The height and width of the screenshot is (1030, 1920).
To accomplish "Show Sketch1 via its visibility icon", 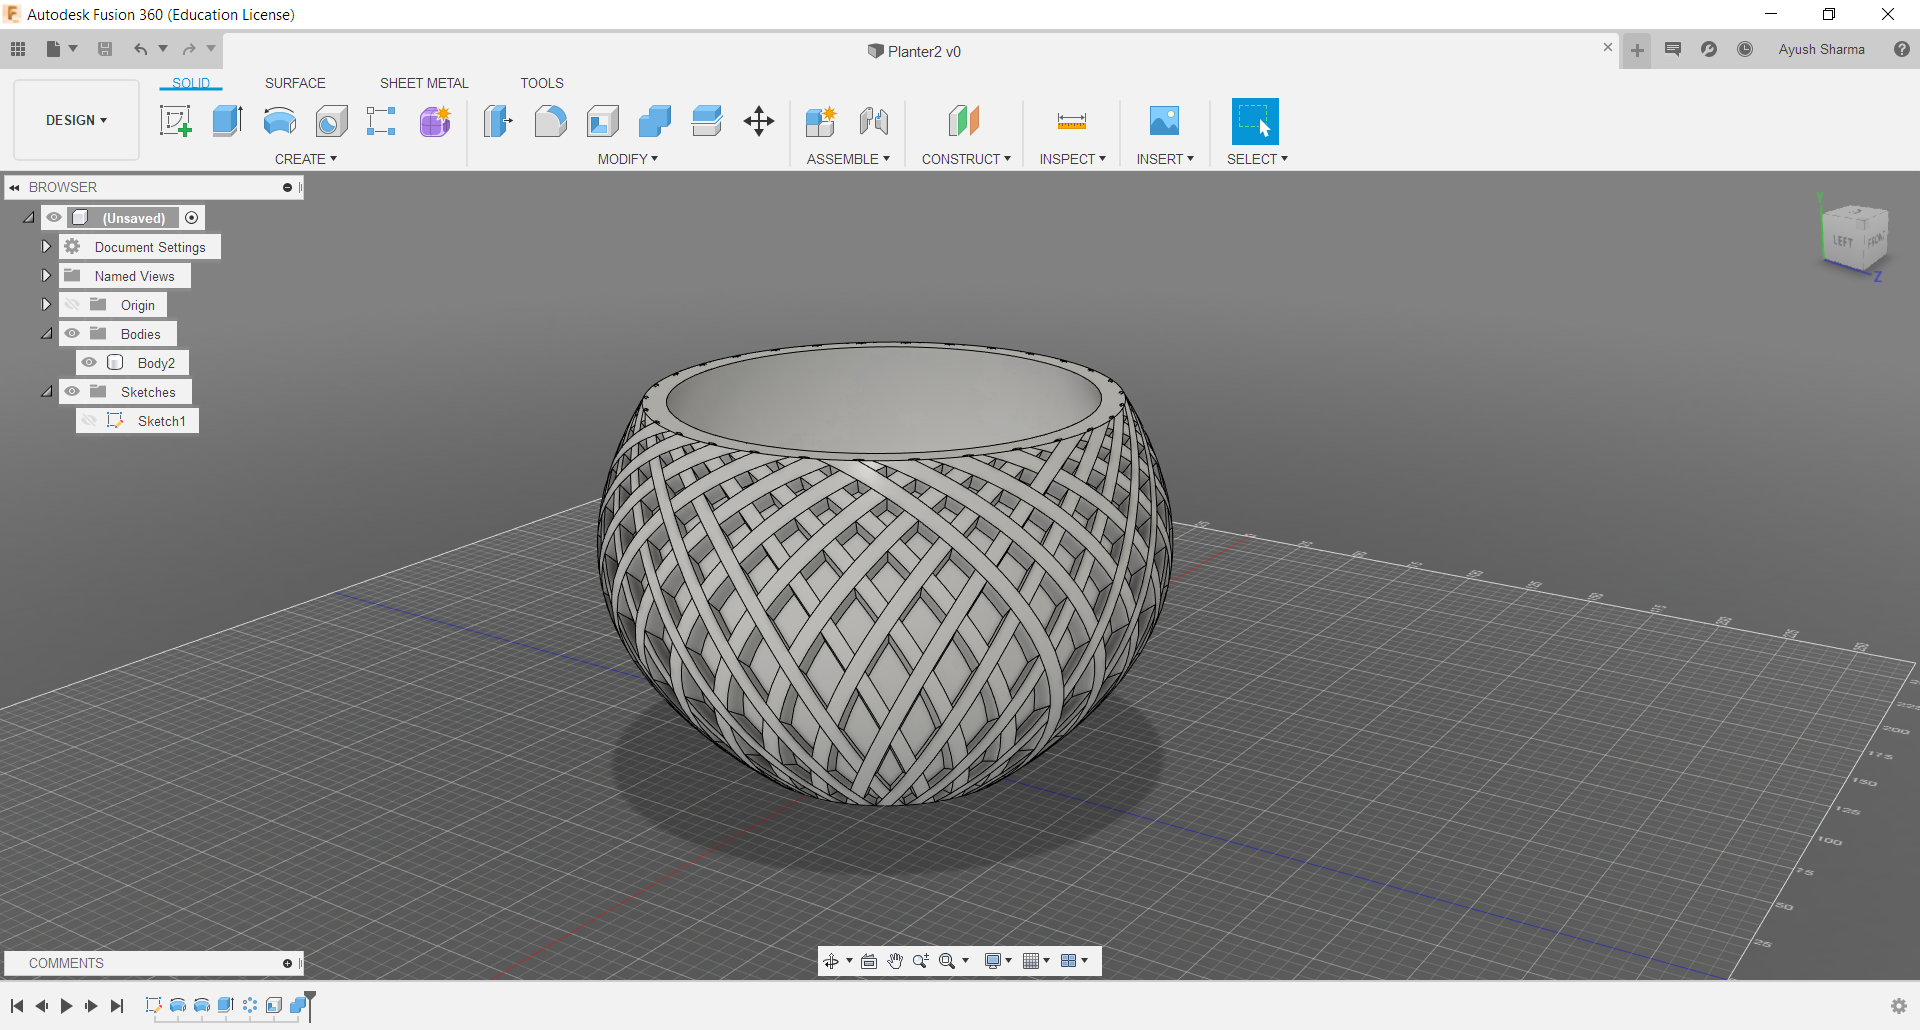I will [x=90, y=421].
